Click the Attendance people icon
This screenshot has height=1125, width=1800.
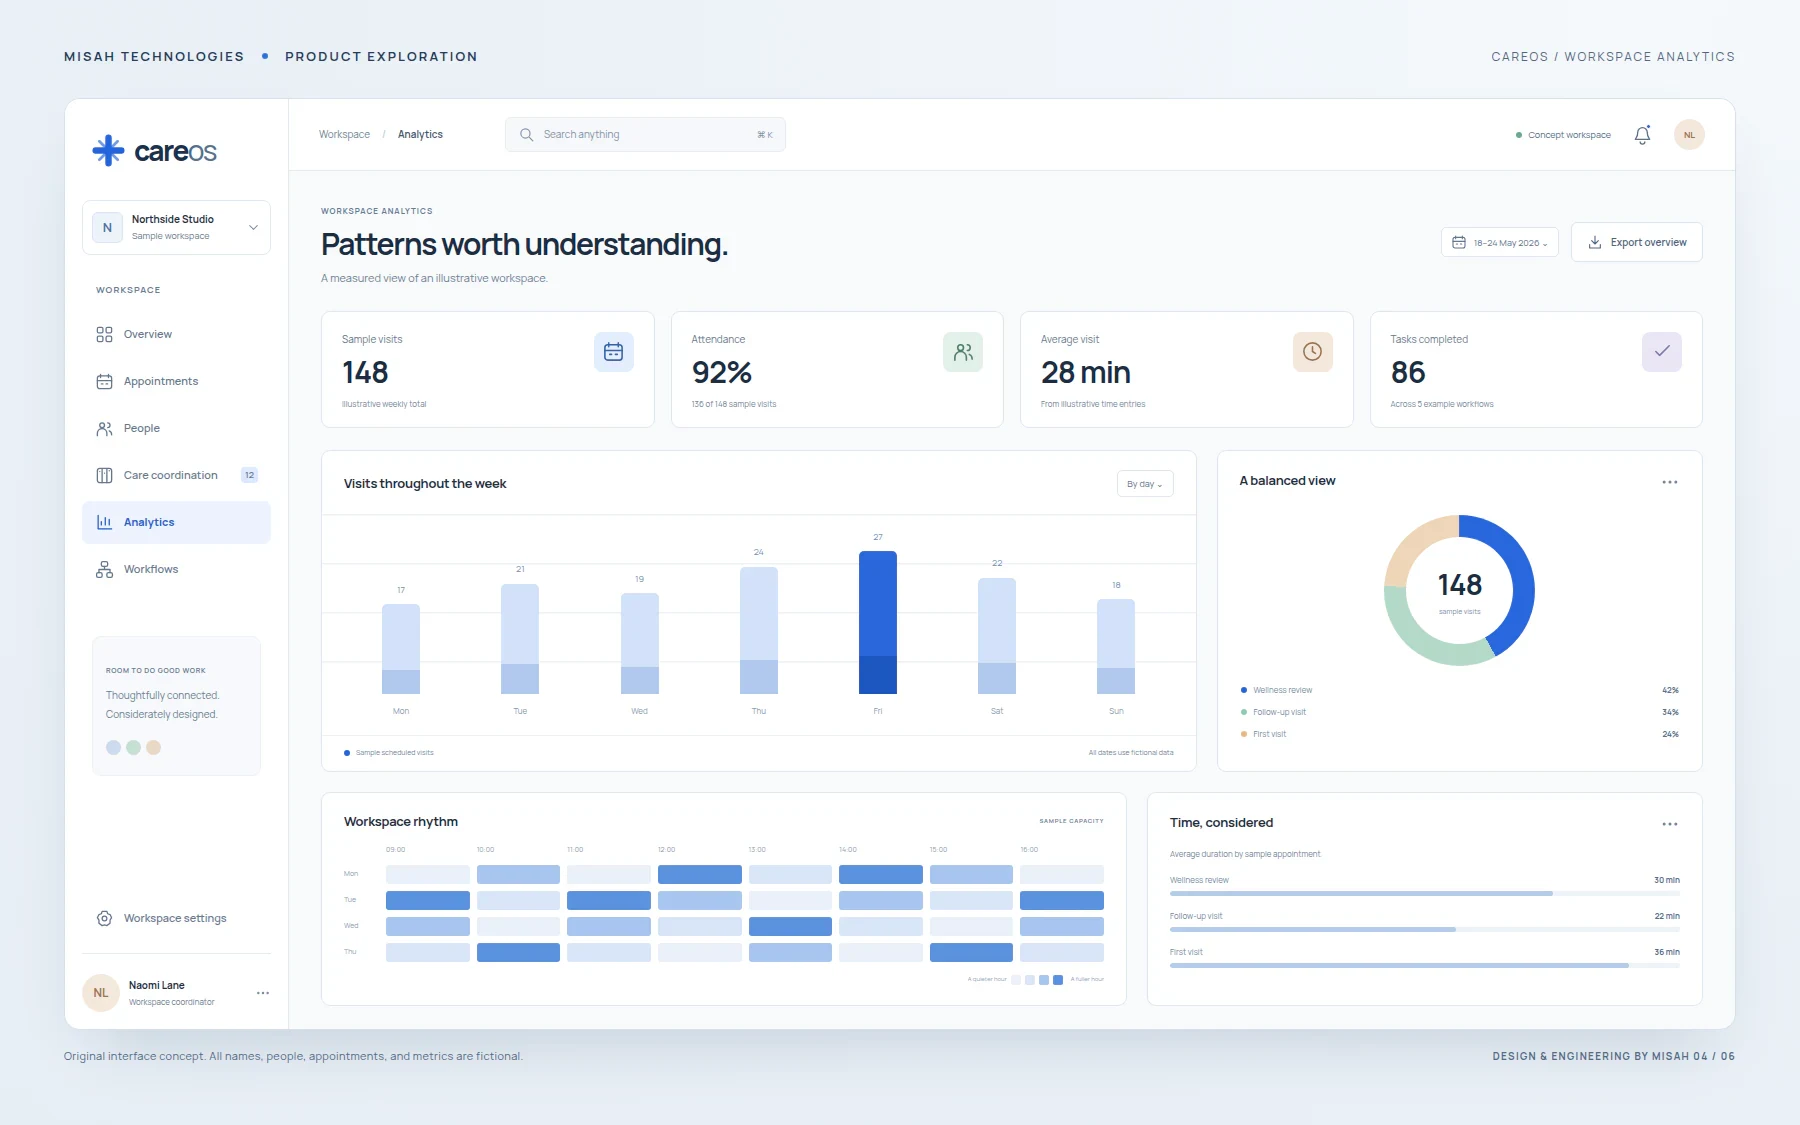[963, 352]
